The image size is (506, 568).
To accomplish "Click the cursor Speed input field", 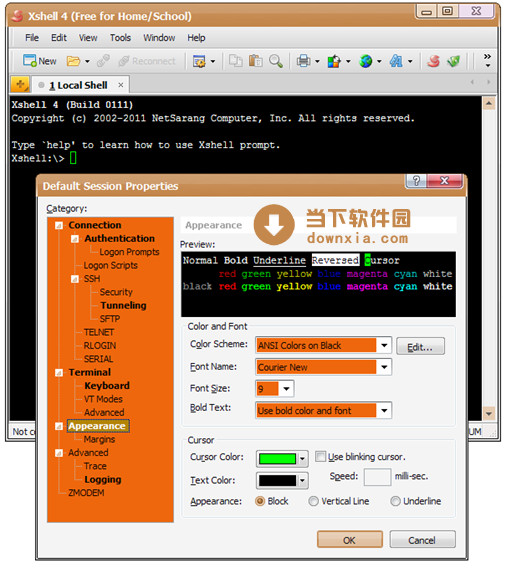I will coord(377,477).
